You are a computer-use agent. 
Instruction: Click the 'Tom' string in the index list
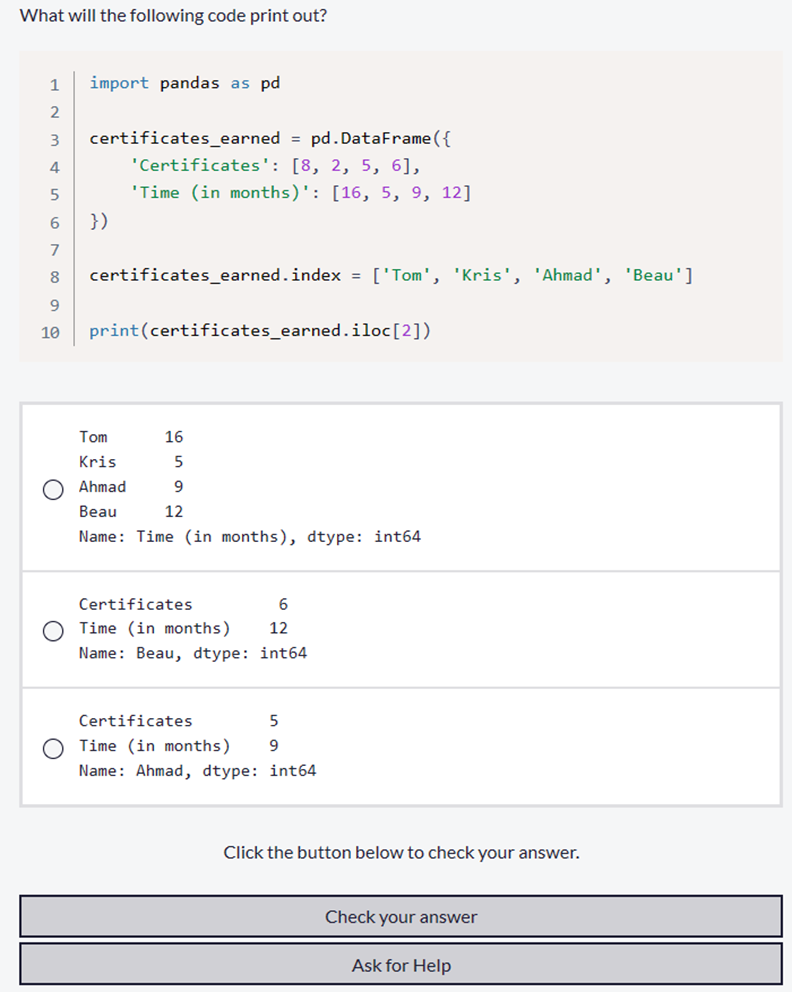coord(407,275)
